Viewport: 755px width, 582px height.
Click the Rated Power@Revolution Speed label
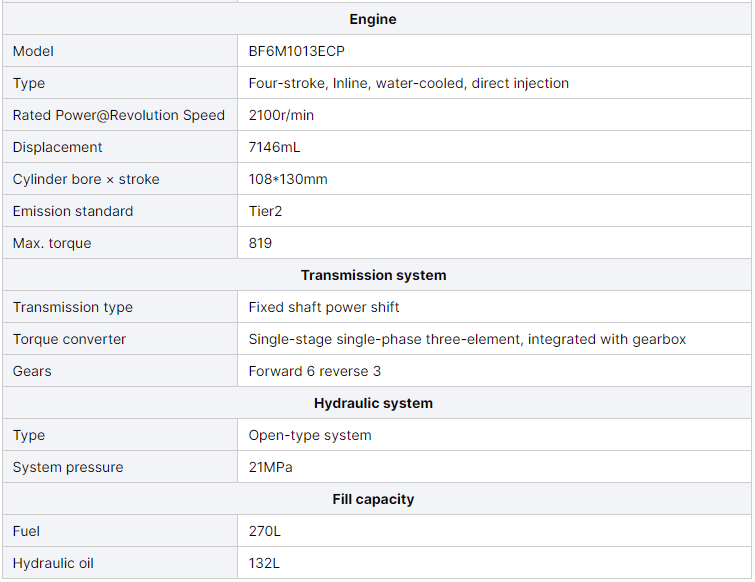click(119, 115)
